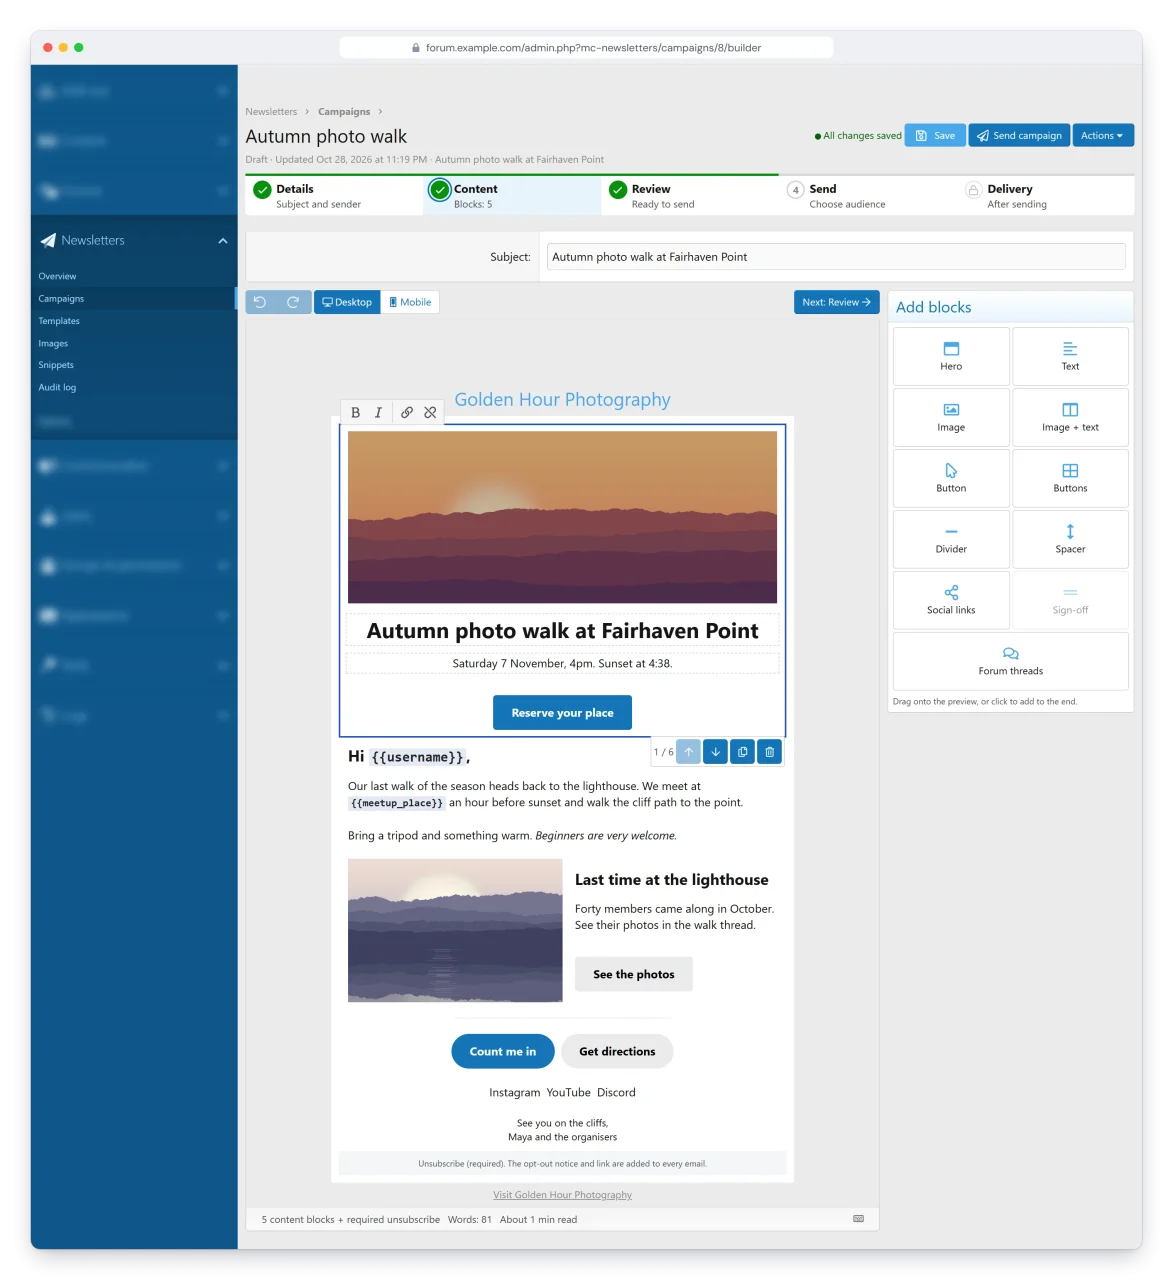The height and width of the screenshot is (1280, 1173).
Task: Delete the selected hero block
Action: 769,752
